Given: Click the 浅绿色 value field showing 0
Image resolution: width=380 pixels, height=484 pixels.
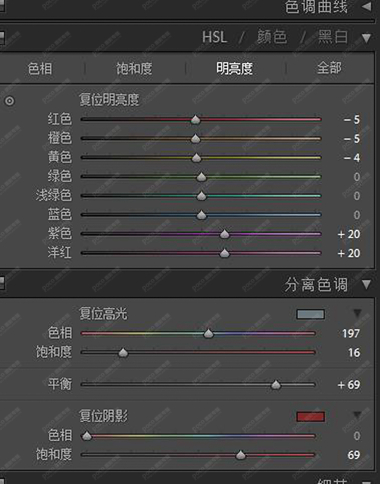Looking at the screenshot, I should pos(357,196).
